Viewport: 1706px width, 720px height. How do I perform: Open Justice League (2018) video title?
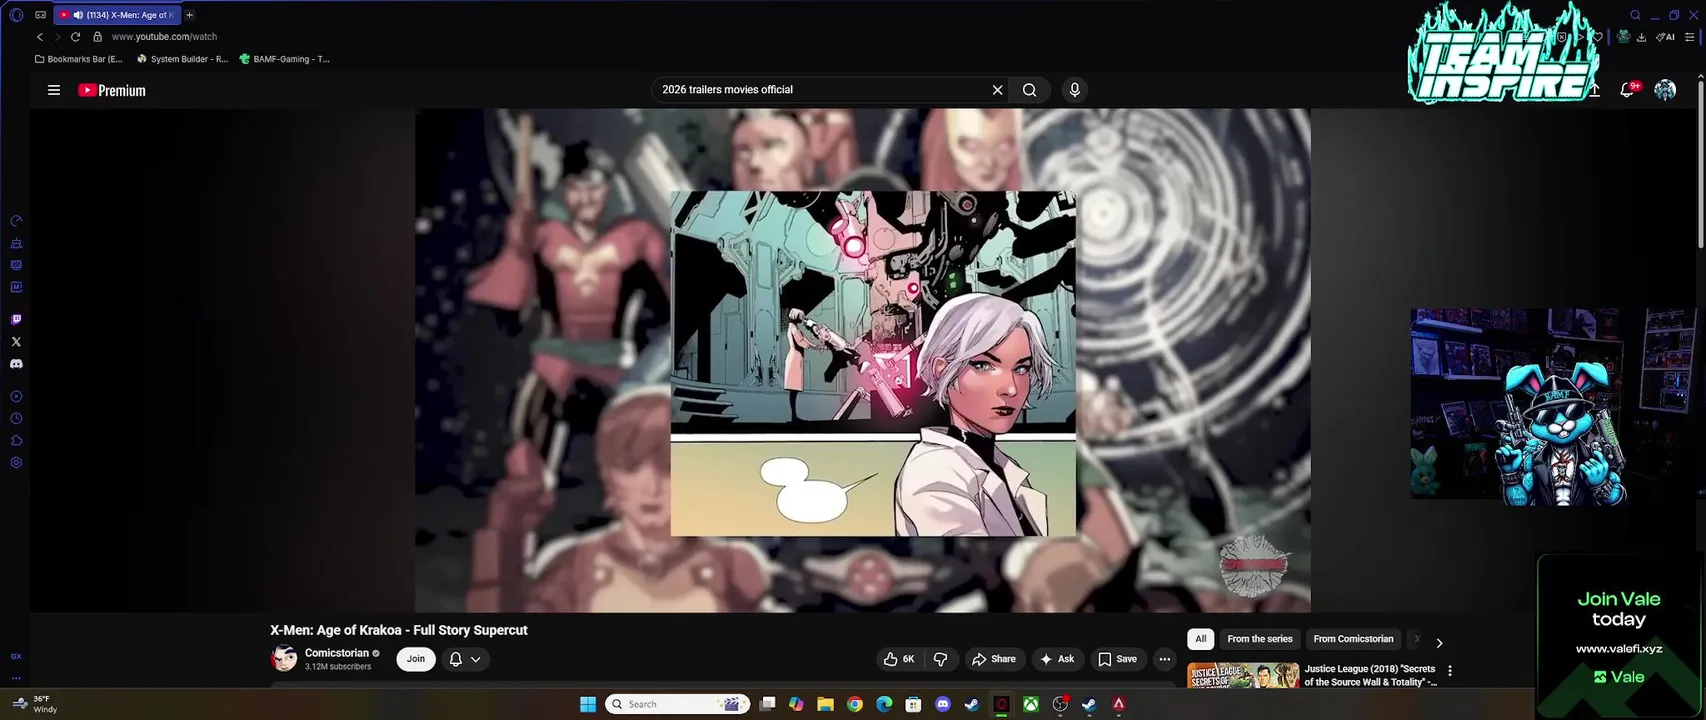point(1370,675)
